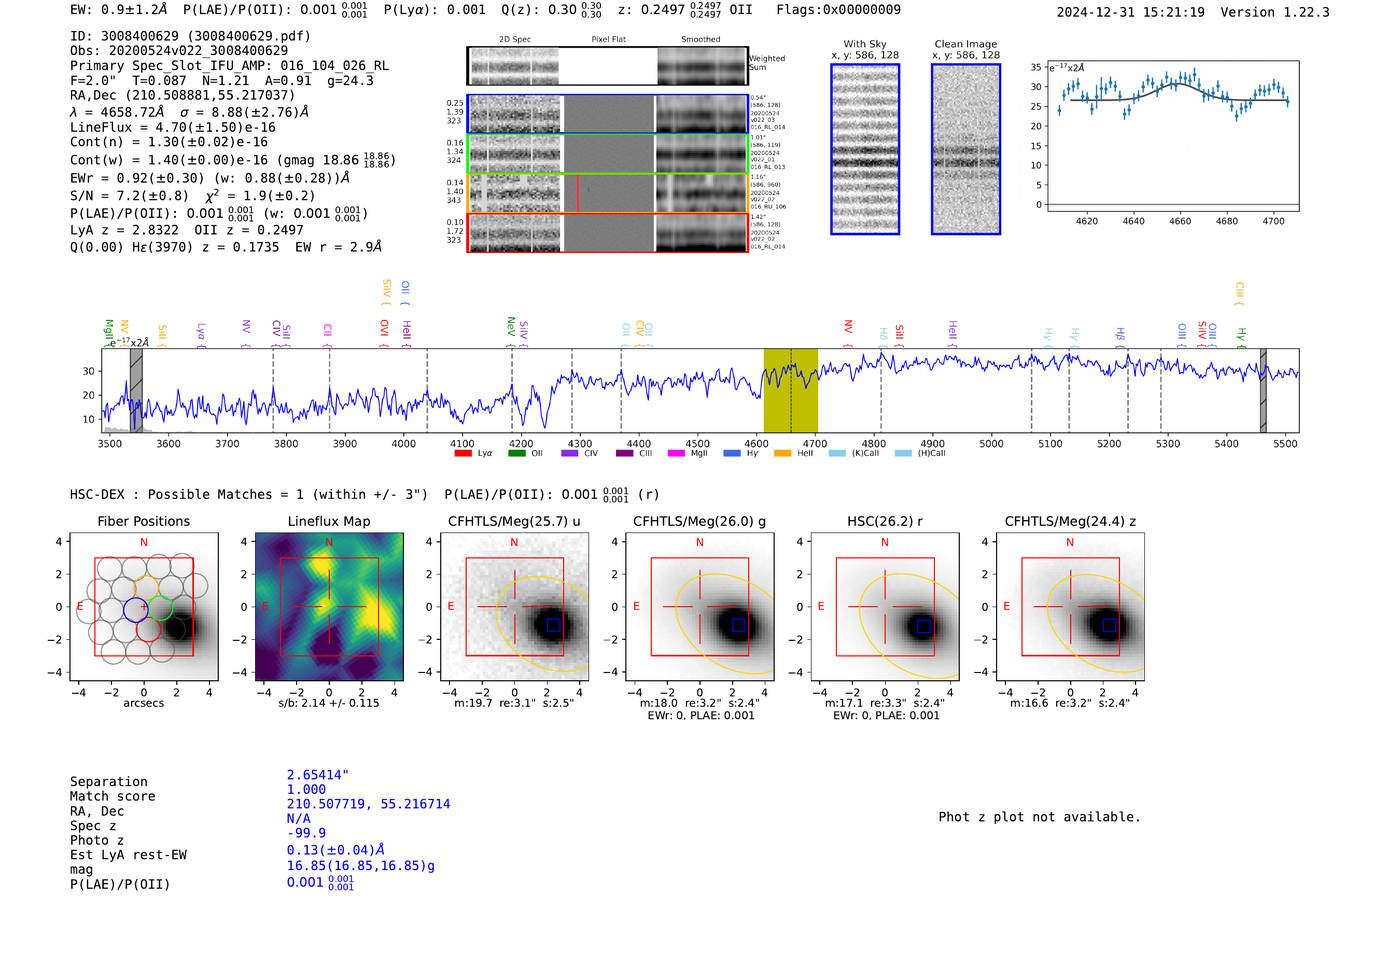Click the Phot z plot not available message

(x=1039, y=817)
